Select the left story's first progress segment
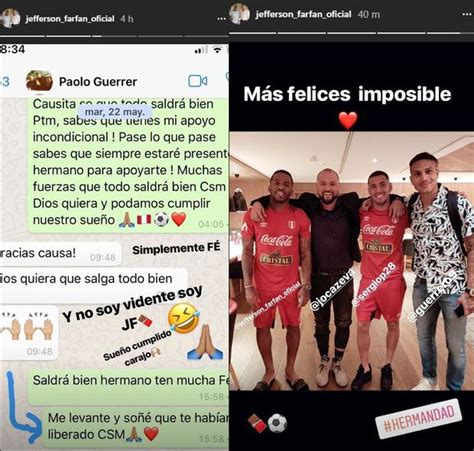 click(x=22, y=36)
